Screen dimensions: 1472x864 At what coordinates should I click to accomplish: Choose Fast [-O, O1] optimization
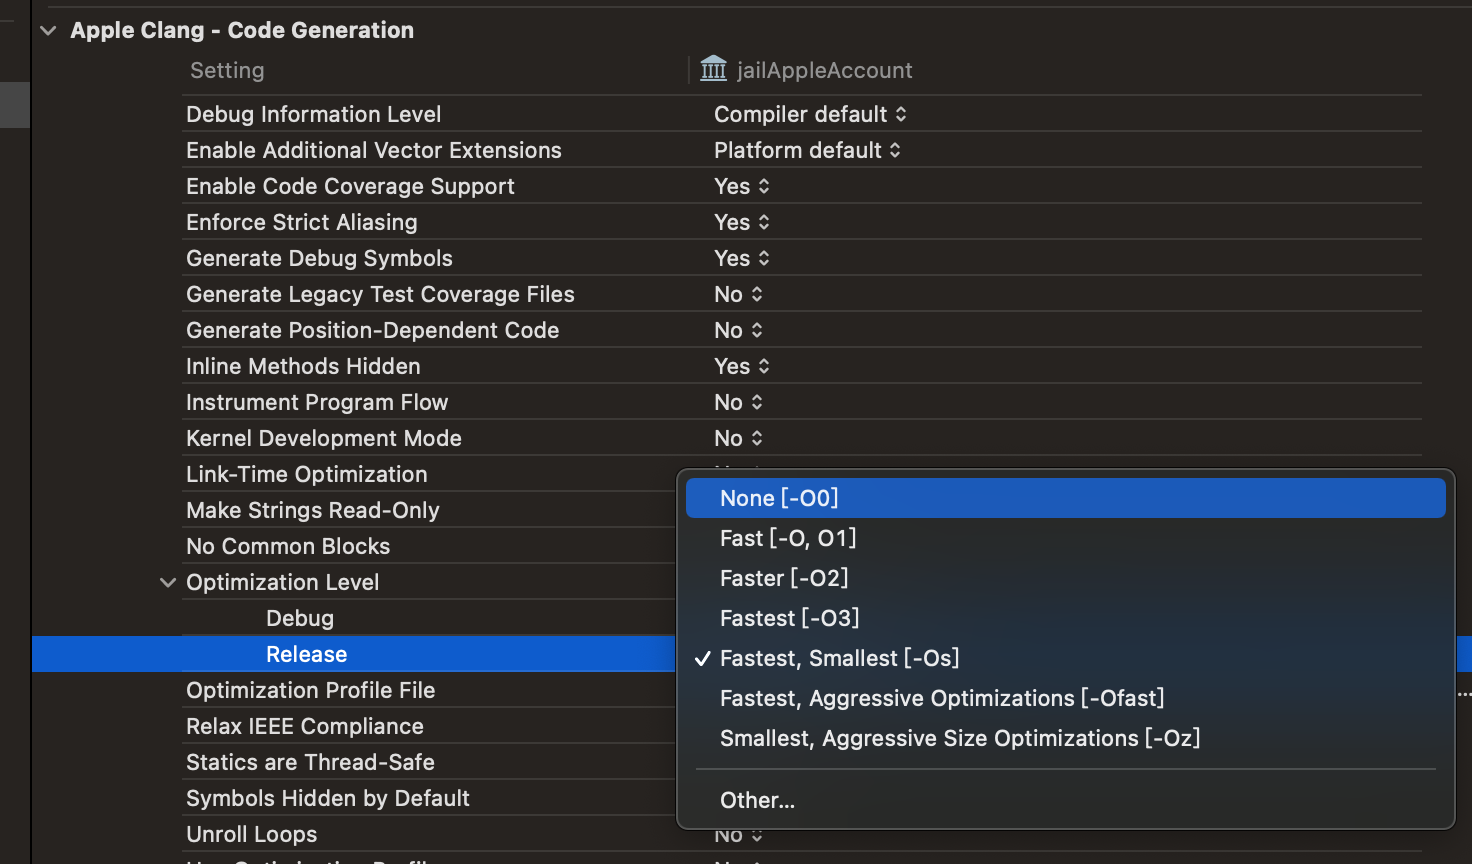pos(1066,538)
